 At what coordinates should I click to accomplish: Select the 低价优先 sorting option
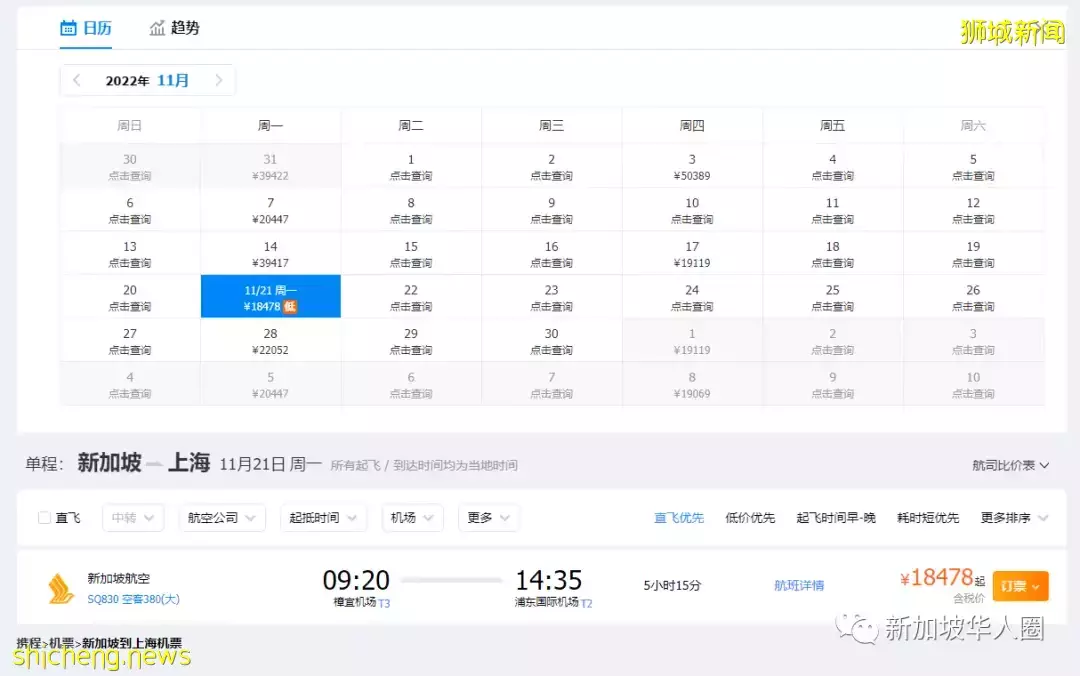click(751, 517)
